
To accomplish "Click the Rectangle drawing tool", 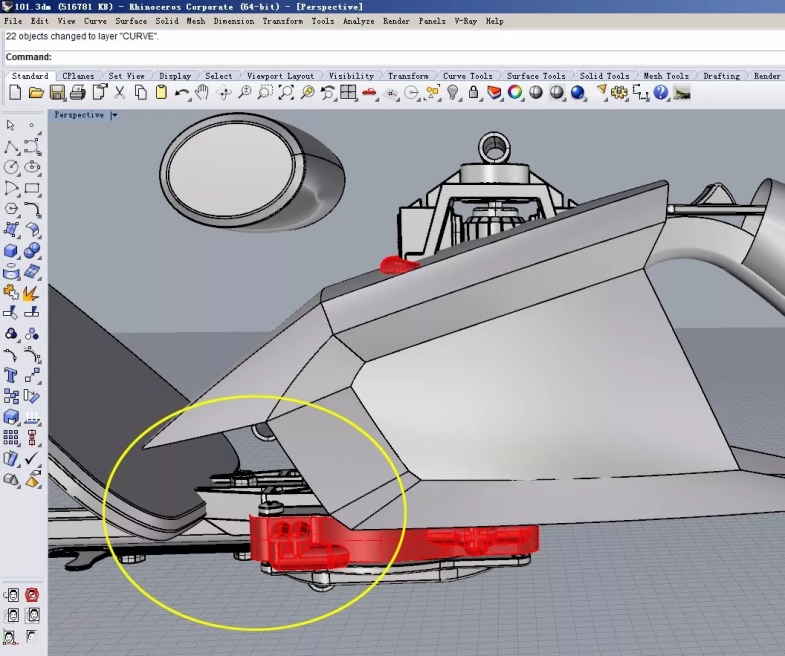I will (32, 188).
